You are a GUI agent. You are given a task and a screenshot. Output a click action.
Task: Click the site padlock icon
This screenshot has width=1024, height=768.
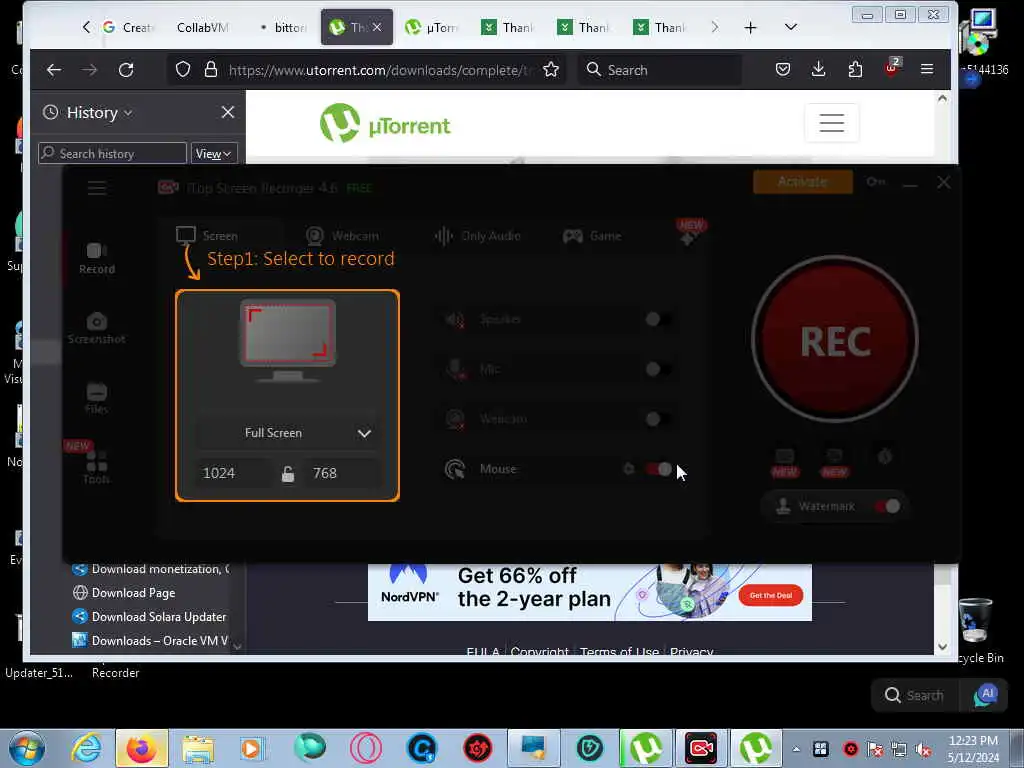[x=210, y=69]
